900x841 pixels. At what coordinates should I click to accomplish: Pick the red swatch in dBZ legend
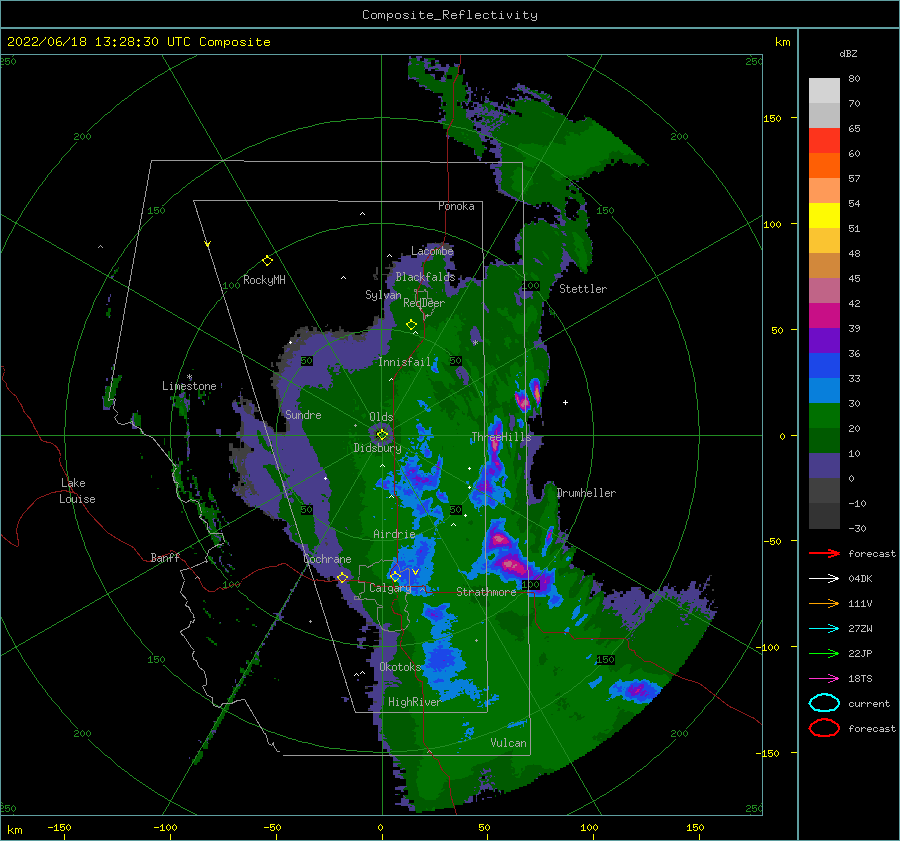click(x=824, y=140)
